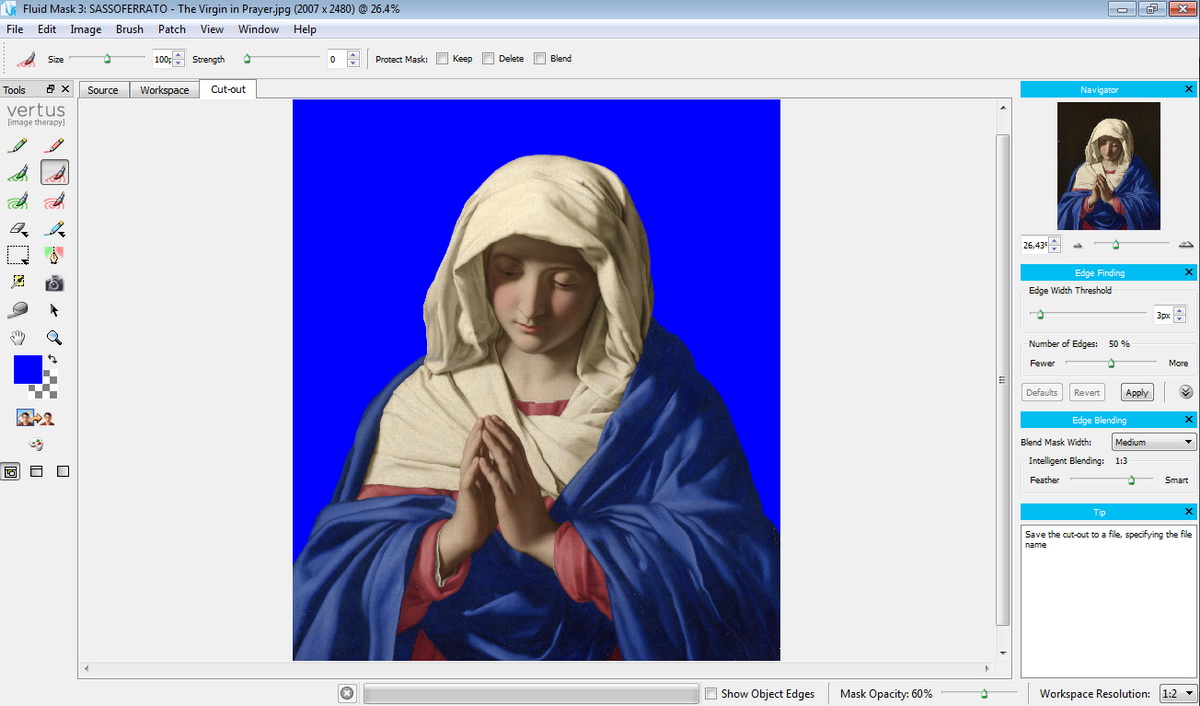Decrease Navigator zoom with down arrow

point(1055,248)
